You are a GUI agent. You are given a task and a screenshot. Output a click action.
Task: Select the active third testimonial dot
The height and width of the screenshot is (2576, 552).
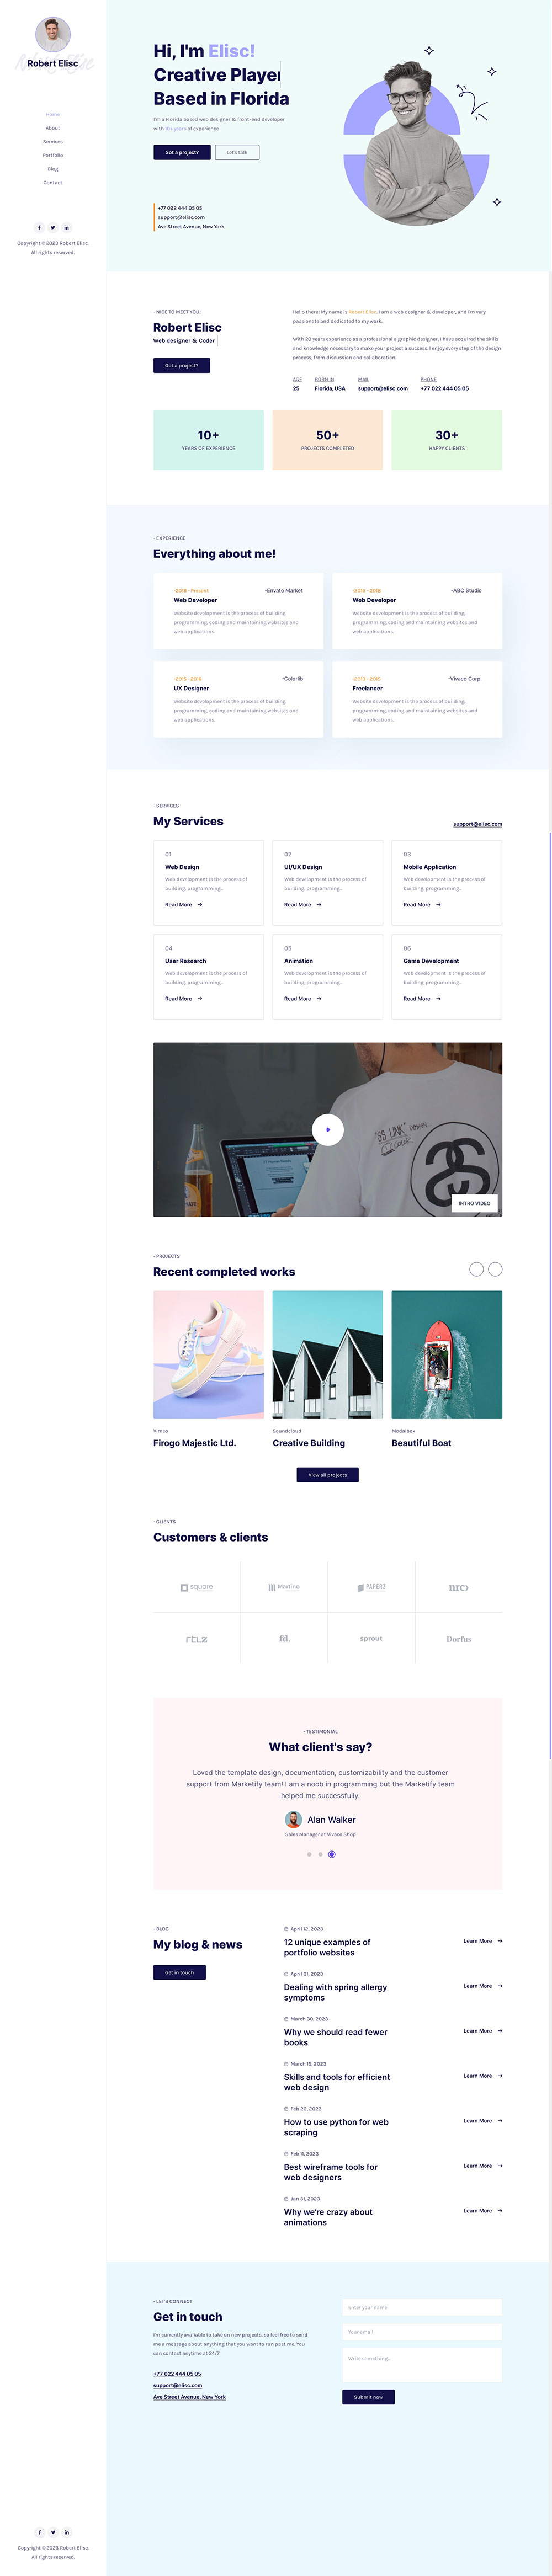pyautogui.click(x=332, y=1855)
